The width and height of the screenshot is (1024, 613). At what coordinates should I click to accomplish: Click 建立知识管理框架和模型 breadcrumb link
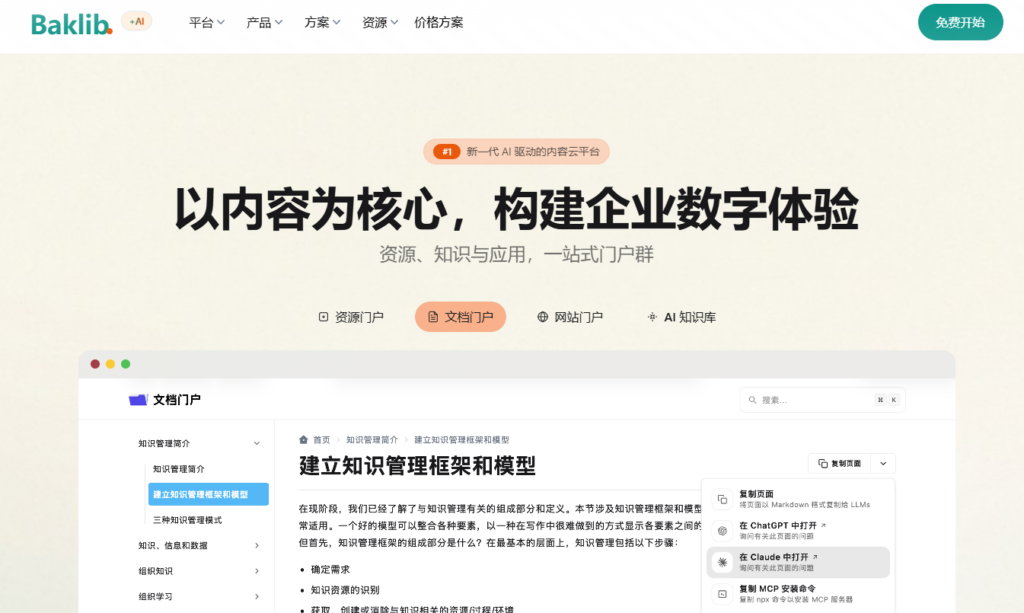[462, 440]
